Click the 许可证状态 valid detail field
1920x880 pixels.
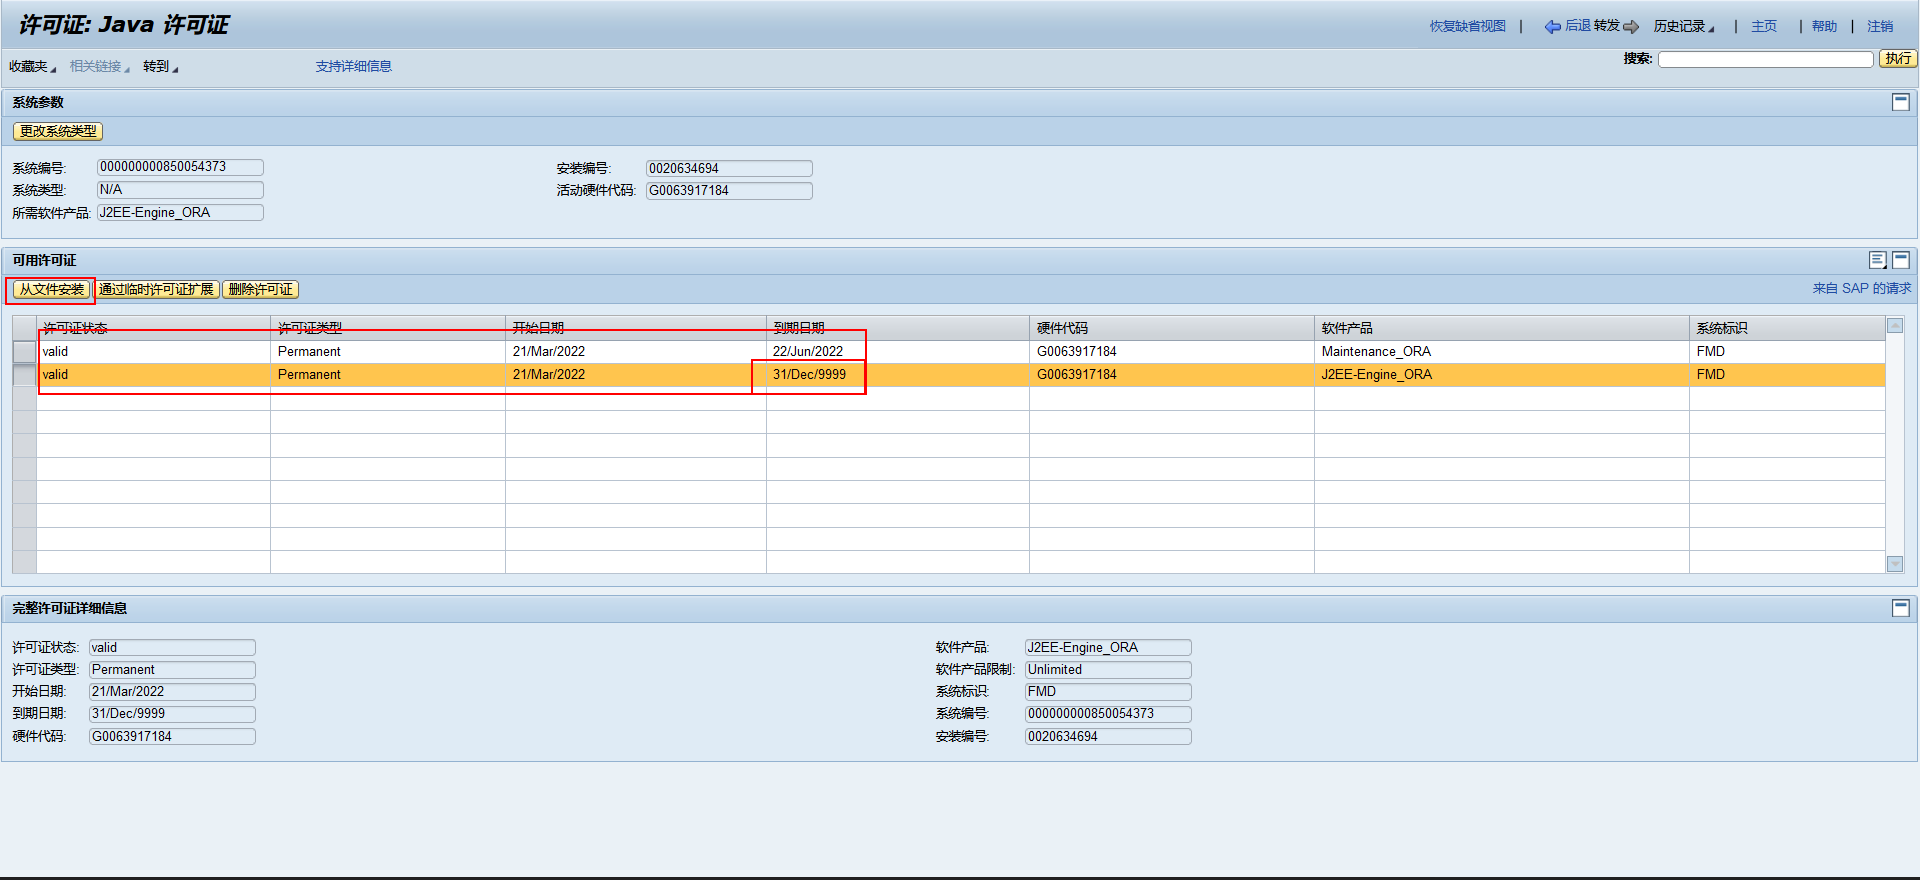(x=172, y=647)
